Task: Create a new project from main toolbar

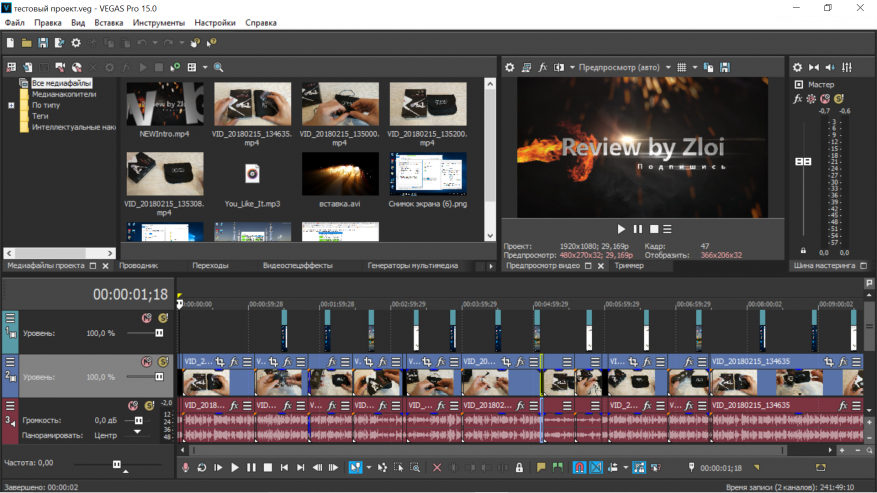Action: pos(10,43)
